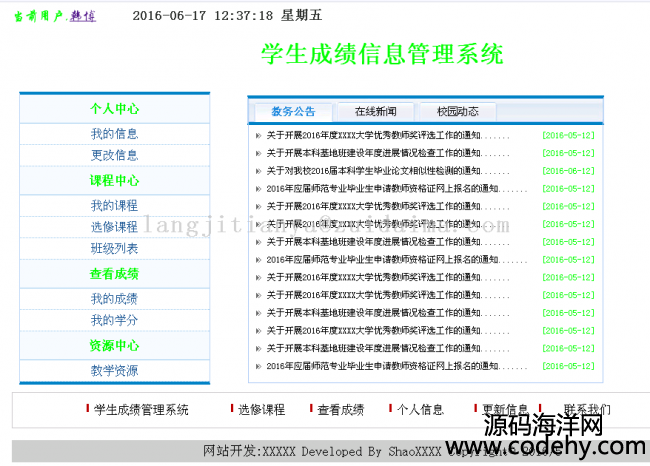
Task: Open 更新信息 in the footer bar
Action: 505,410
